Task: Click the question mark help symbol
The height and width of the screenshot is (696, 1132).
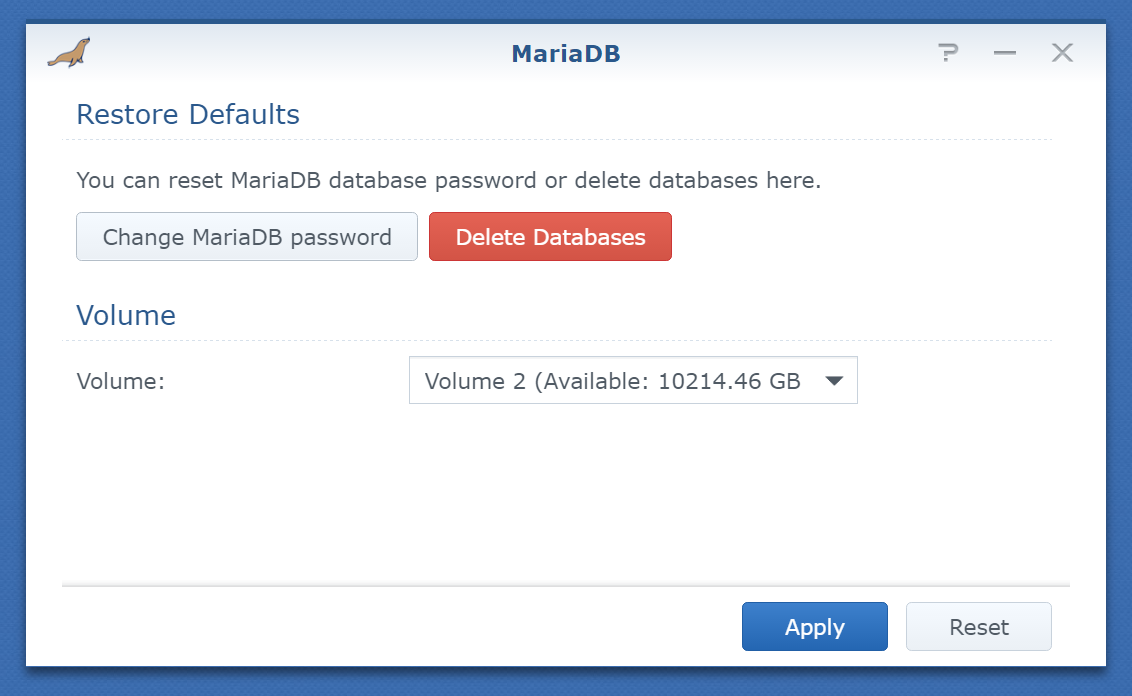Action: [948, 52]
